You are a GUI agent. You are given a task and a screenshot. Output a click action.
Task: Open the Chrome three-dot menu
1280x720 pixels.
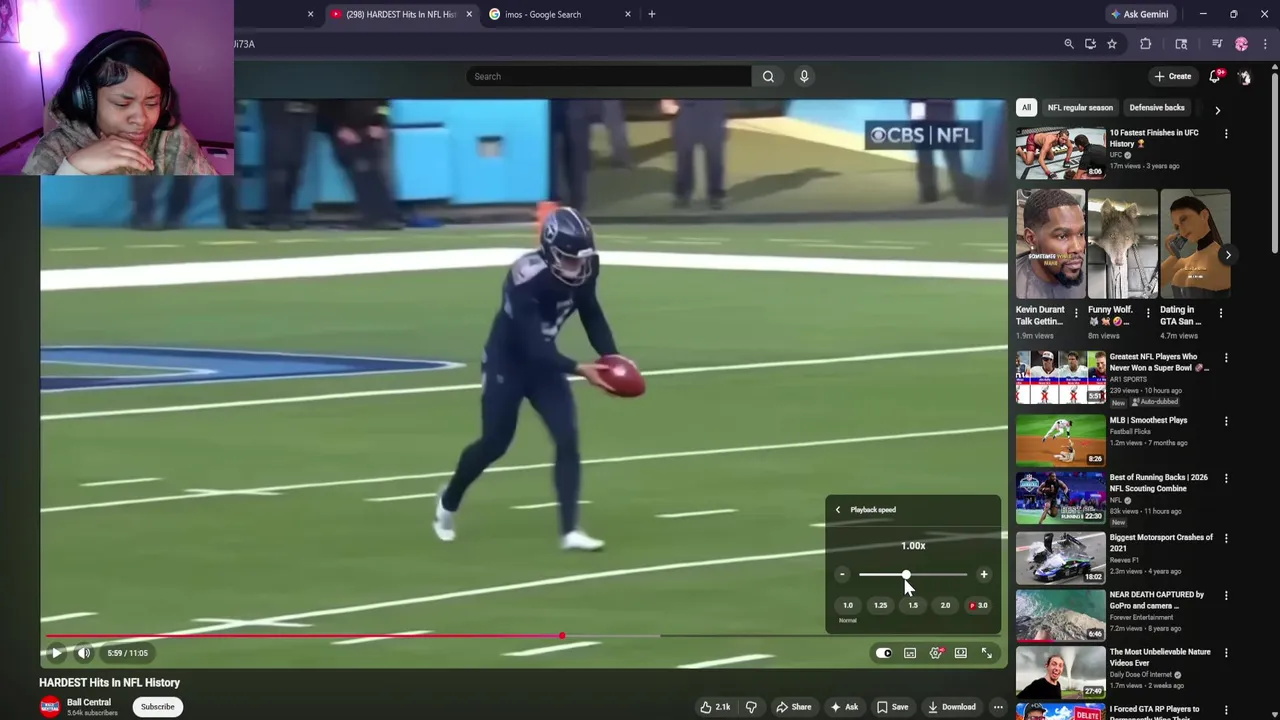[1265, 44]
